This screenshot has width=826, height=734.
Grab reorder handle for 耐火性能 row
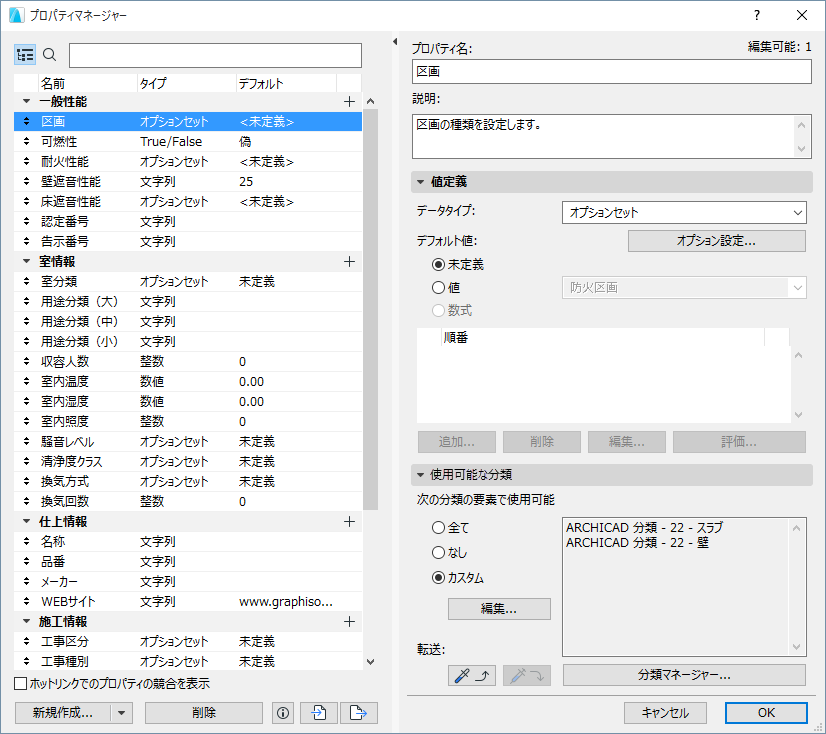(26, 161)
